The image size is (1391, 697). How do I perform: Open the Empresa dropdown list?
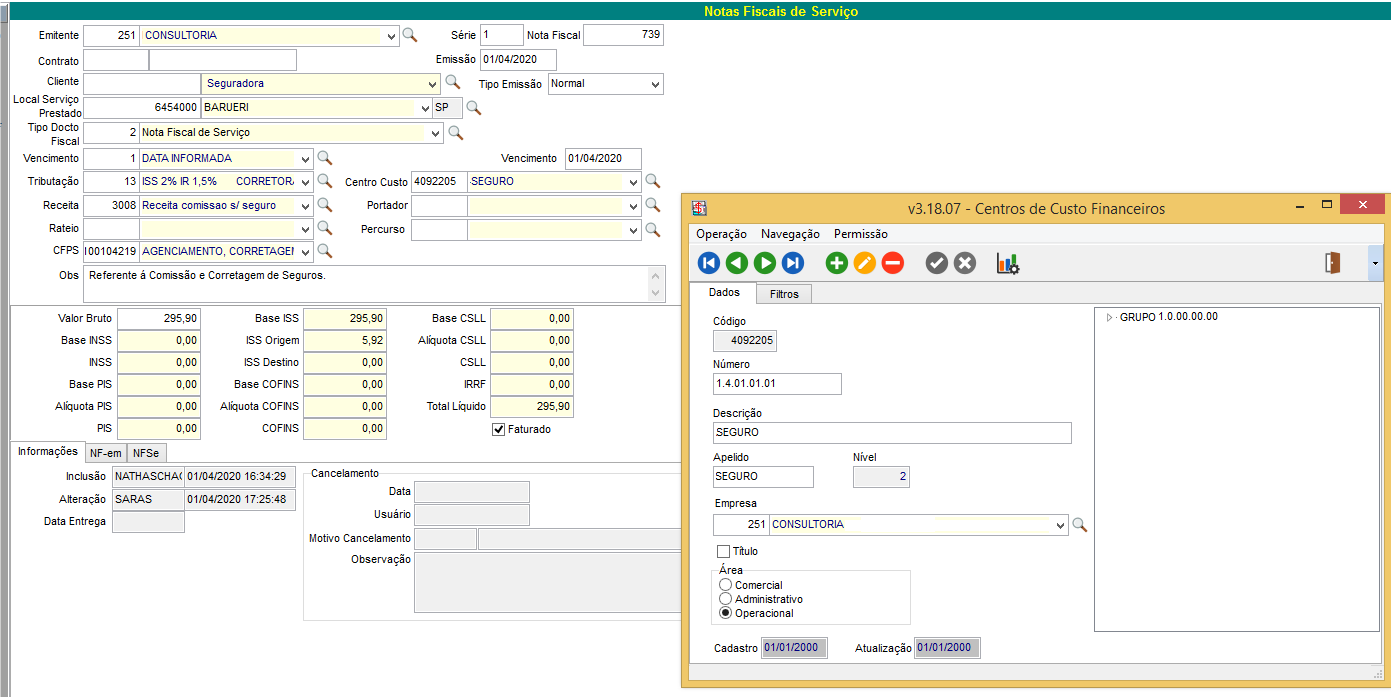click(1060, 525)
